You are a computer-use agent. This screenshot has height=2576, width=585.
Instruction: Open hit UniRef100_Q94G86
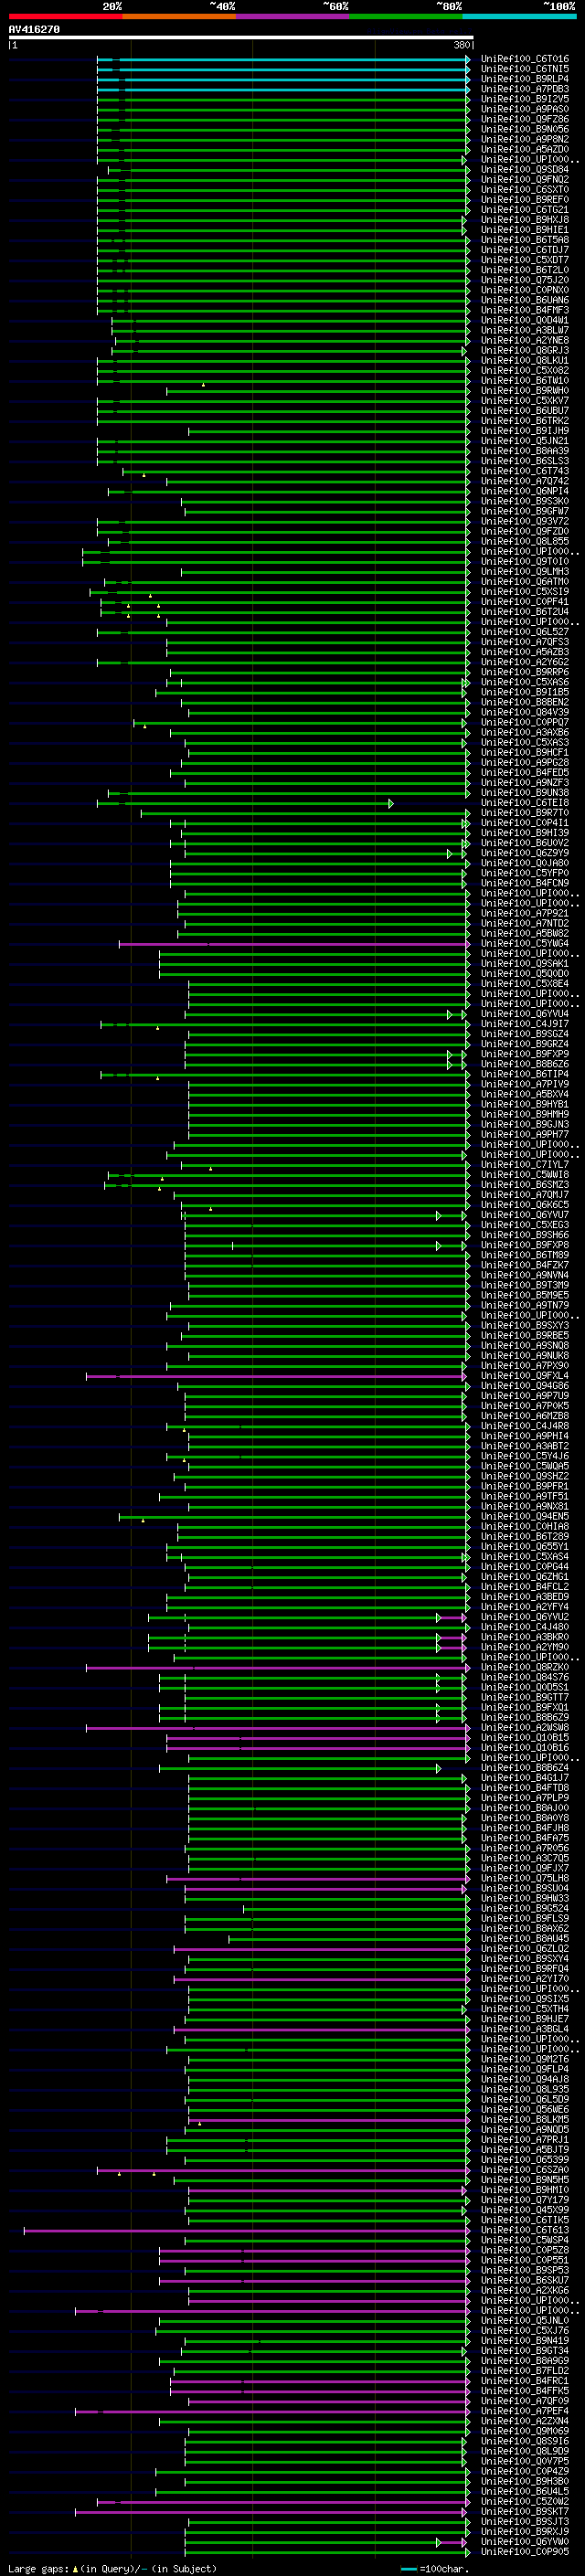pos(525,1386)
